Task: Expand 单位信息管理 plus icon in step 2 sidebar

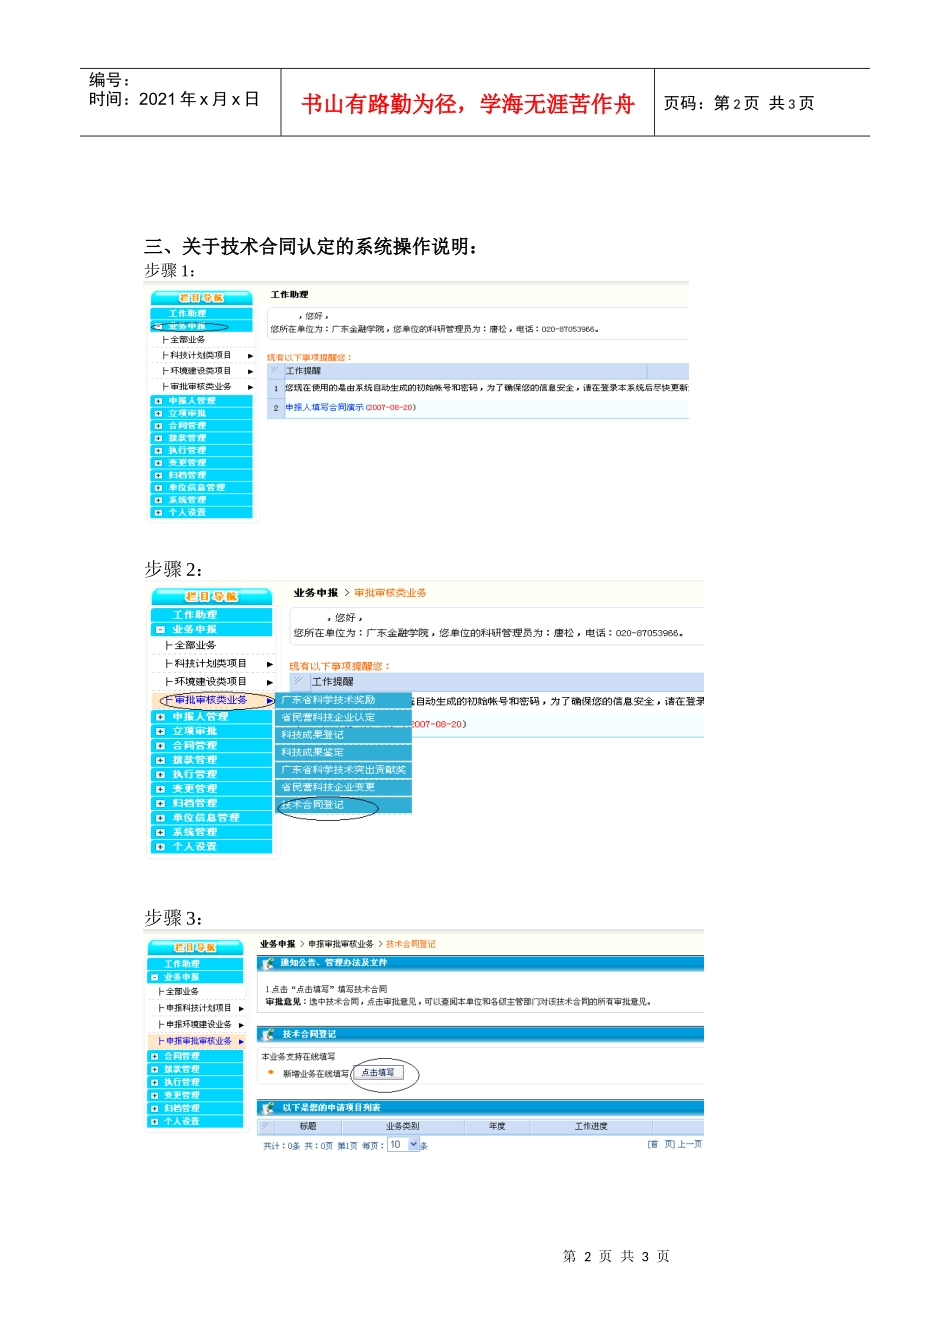Action: pos(160,818)
